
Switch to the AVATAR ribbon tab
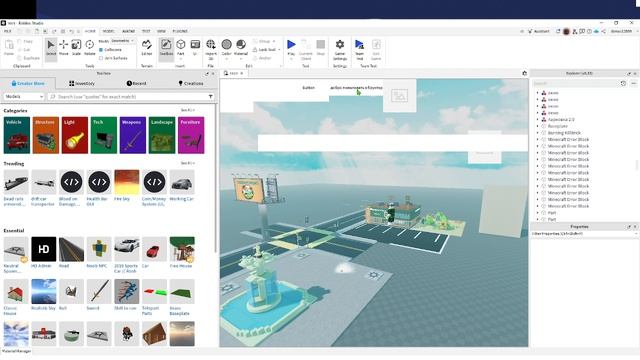[x=128, y=31]
